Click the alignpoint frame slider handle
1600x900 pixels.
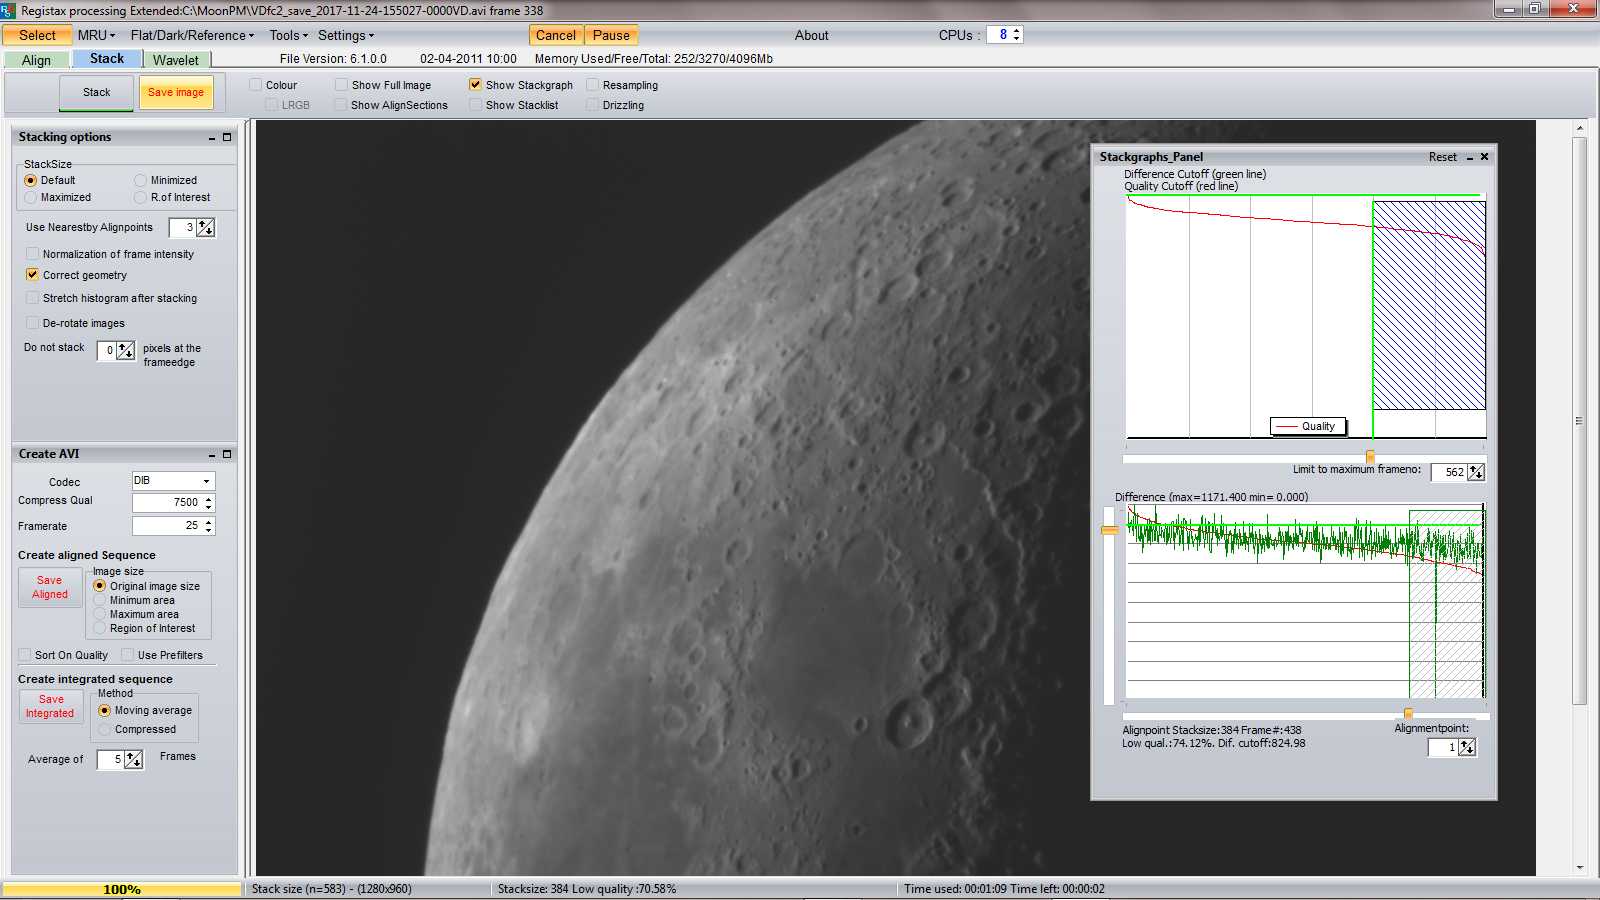[1408, 714]
